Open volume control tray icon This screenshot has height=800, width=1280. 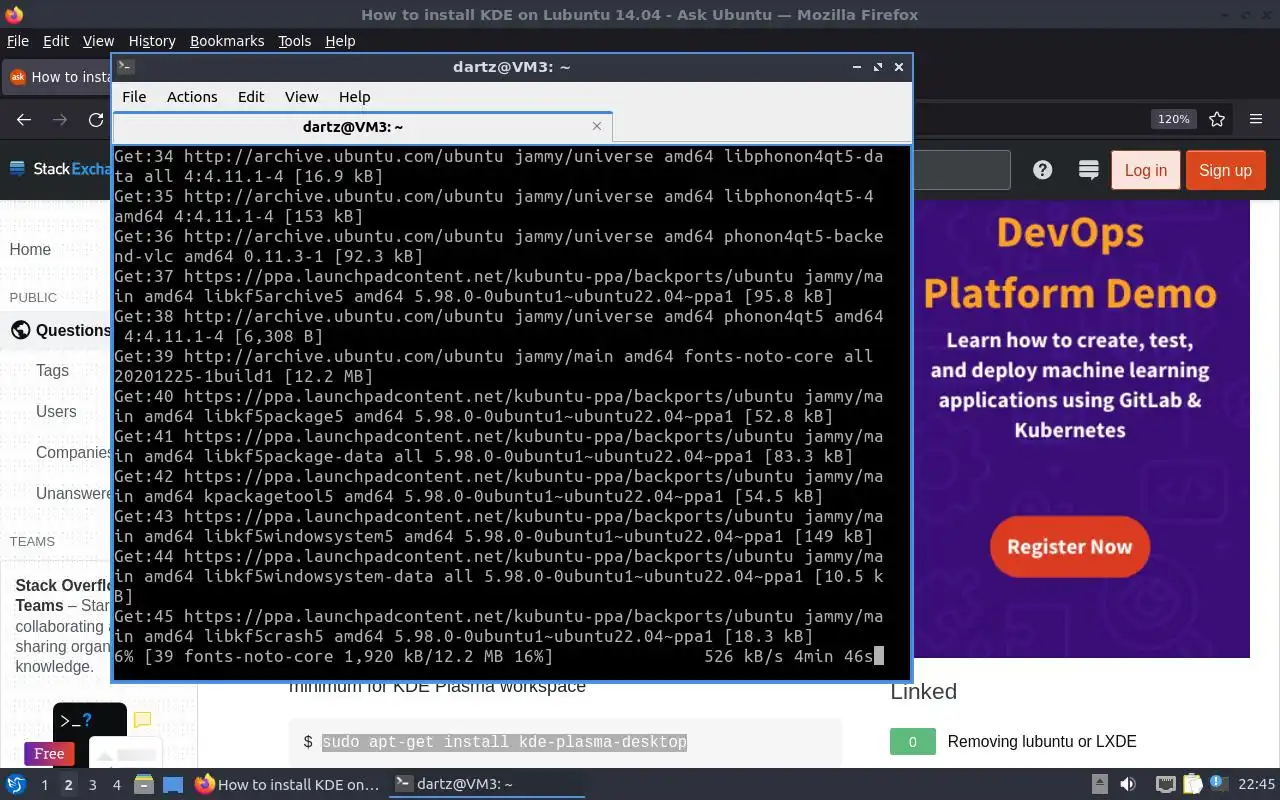[x=1127, y=784]
